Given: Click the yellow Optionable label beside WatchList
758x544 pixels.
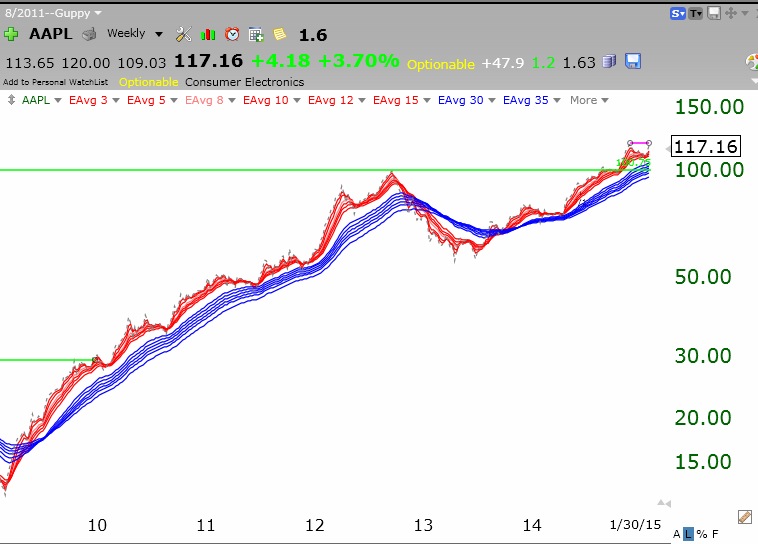Looking at the screenshot, I should (x=148, y=82).
